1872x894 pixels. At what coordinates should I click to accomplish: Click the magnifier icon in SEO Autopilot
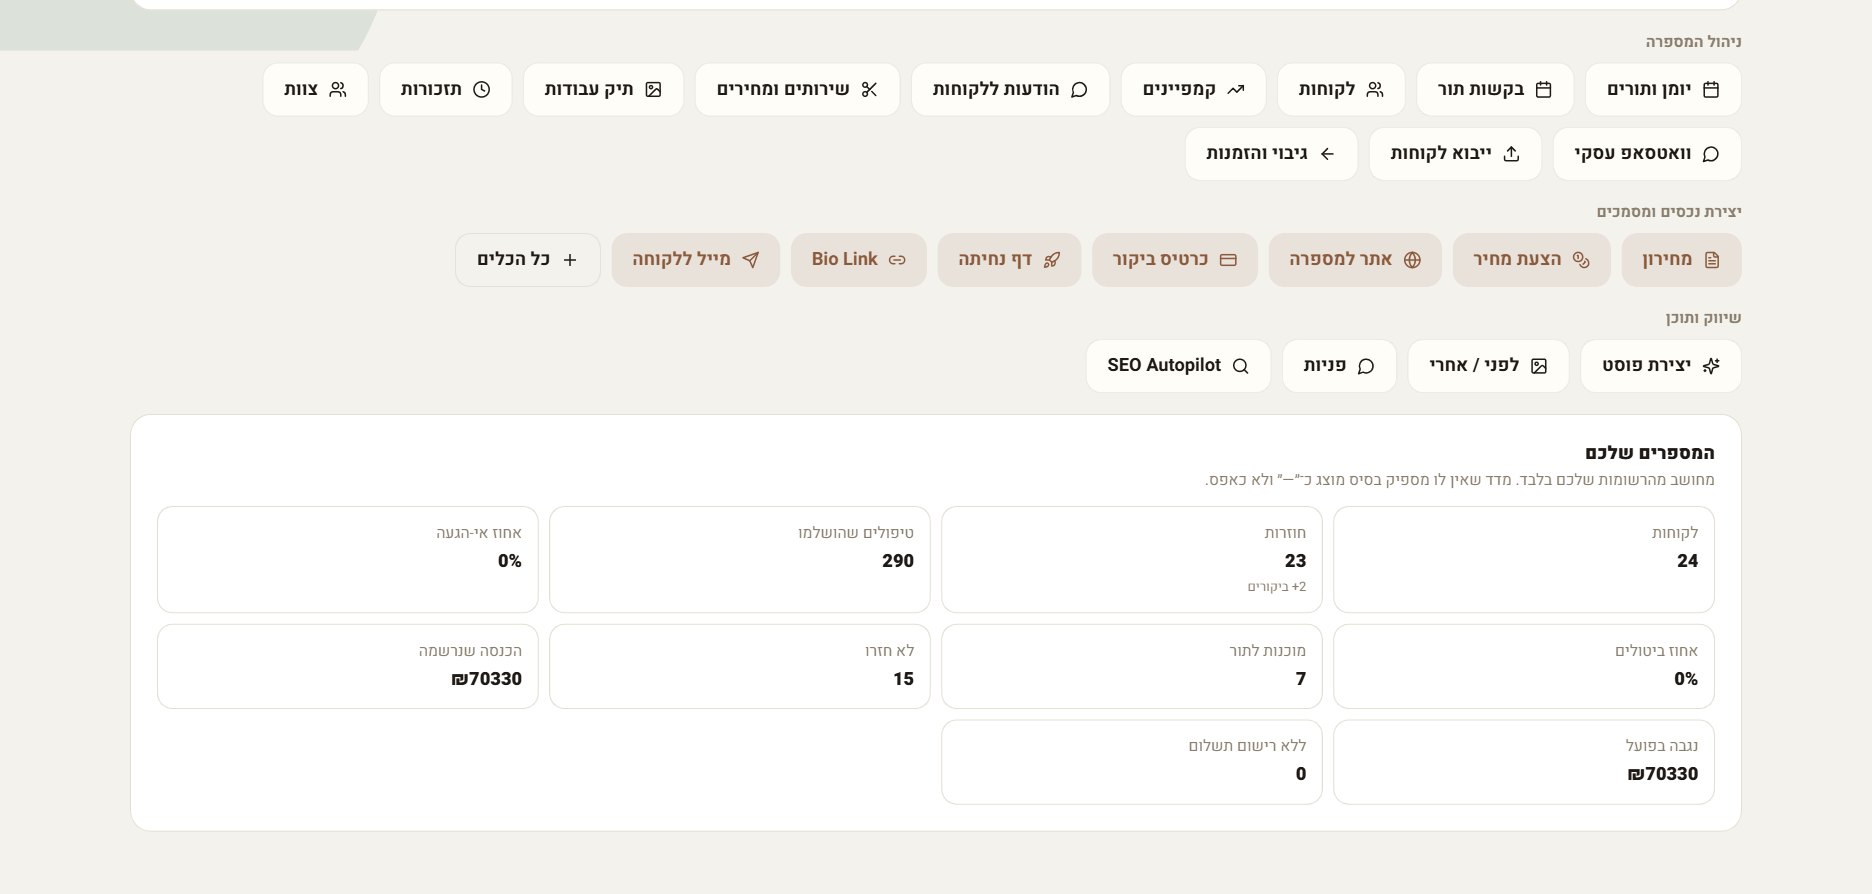(x=1241, y=365)
